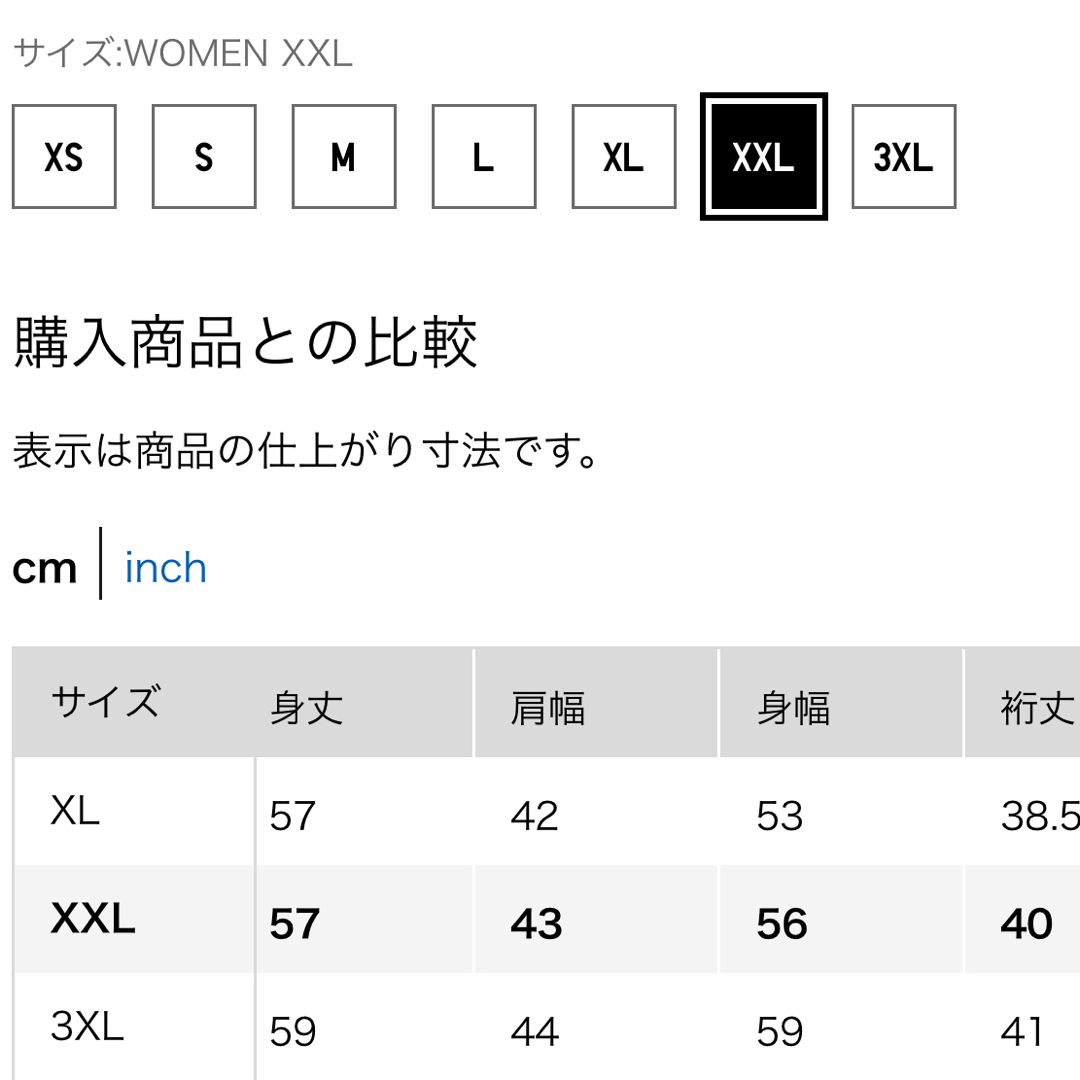
Task: Select cm unit display
Action: point(45,570)
